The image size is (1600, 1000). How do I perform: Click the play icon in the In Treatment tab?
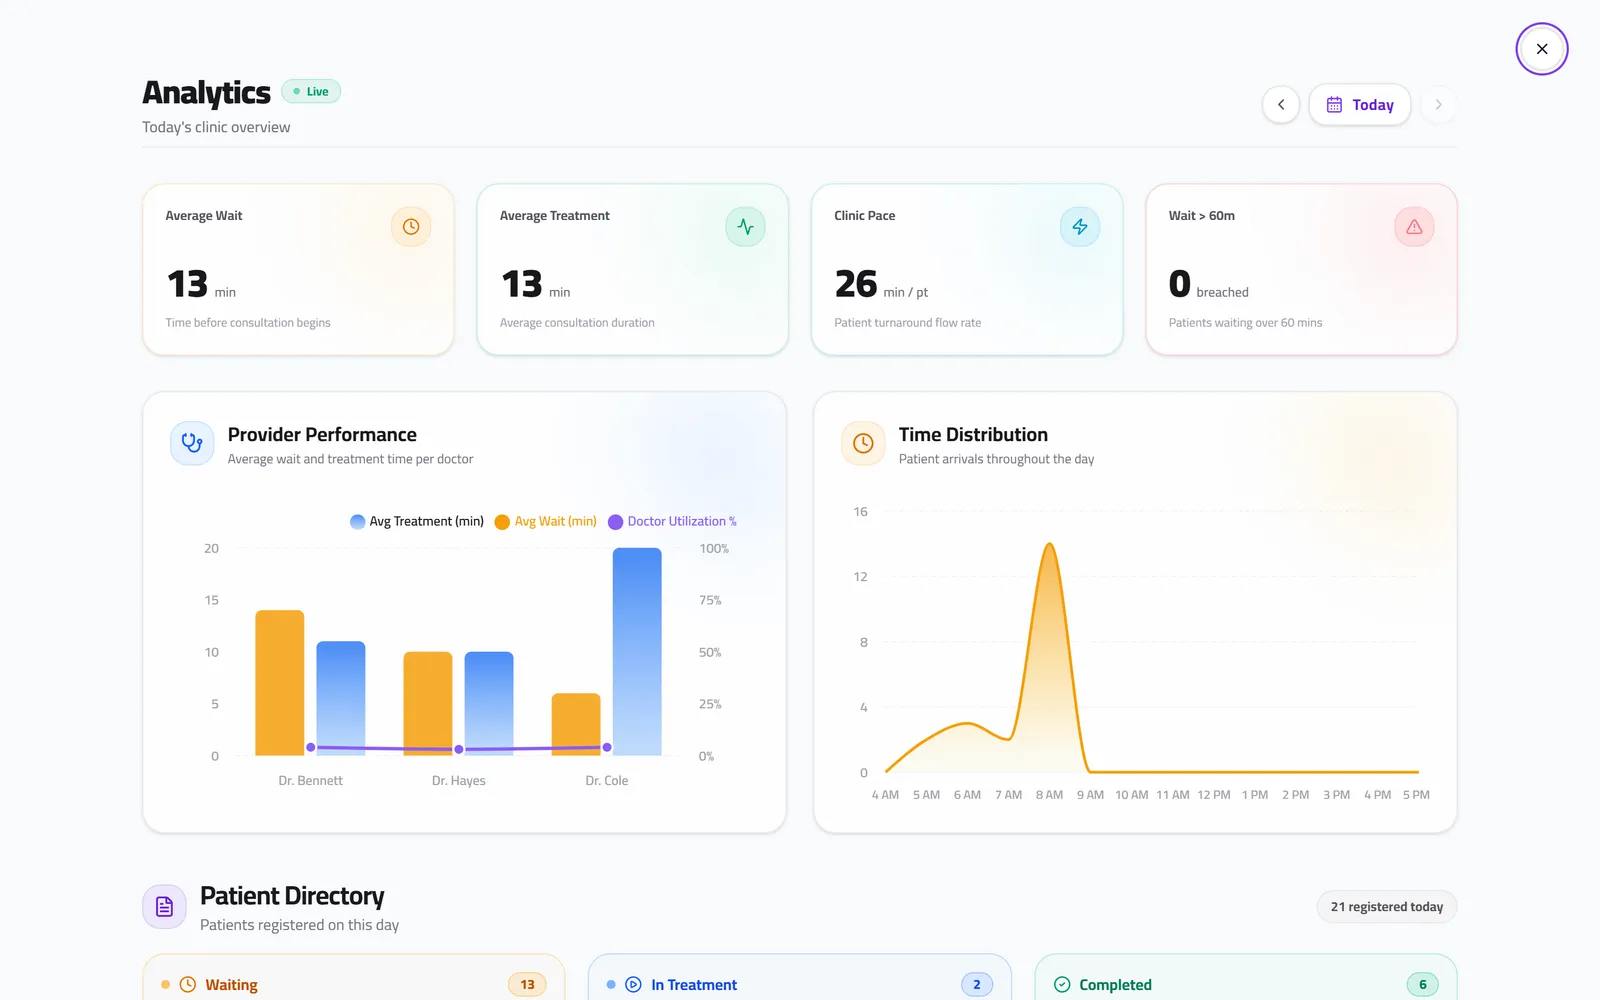click(633, 985)
